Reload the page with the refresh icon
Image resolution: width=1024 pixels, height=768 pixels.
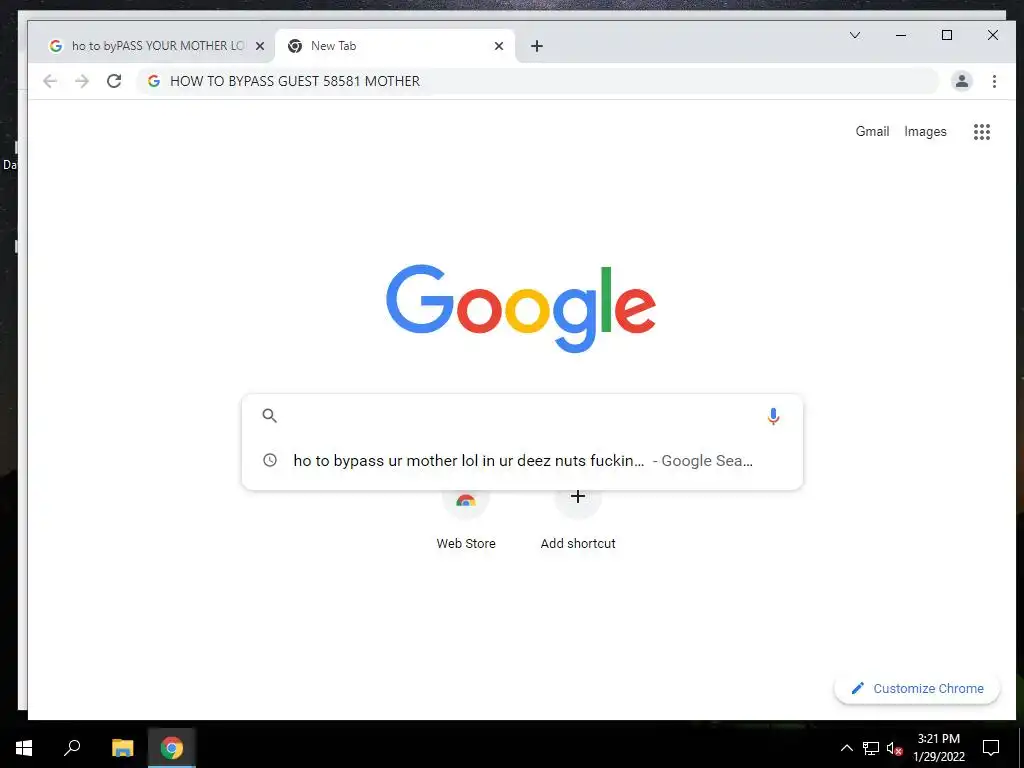114,81
